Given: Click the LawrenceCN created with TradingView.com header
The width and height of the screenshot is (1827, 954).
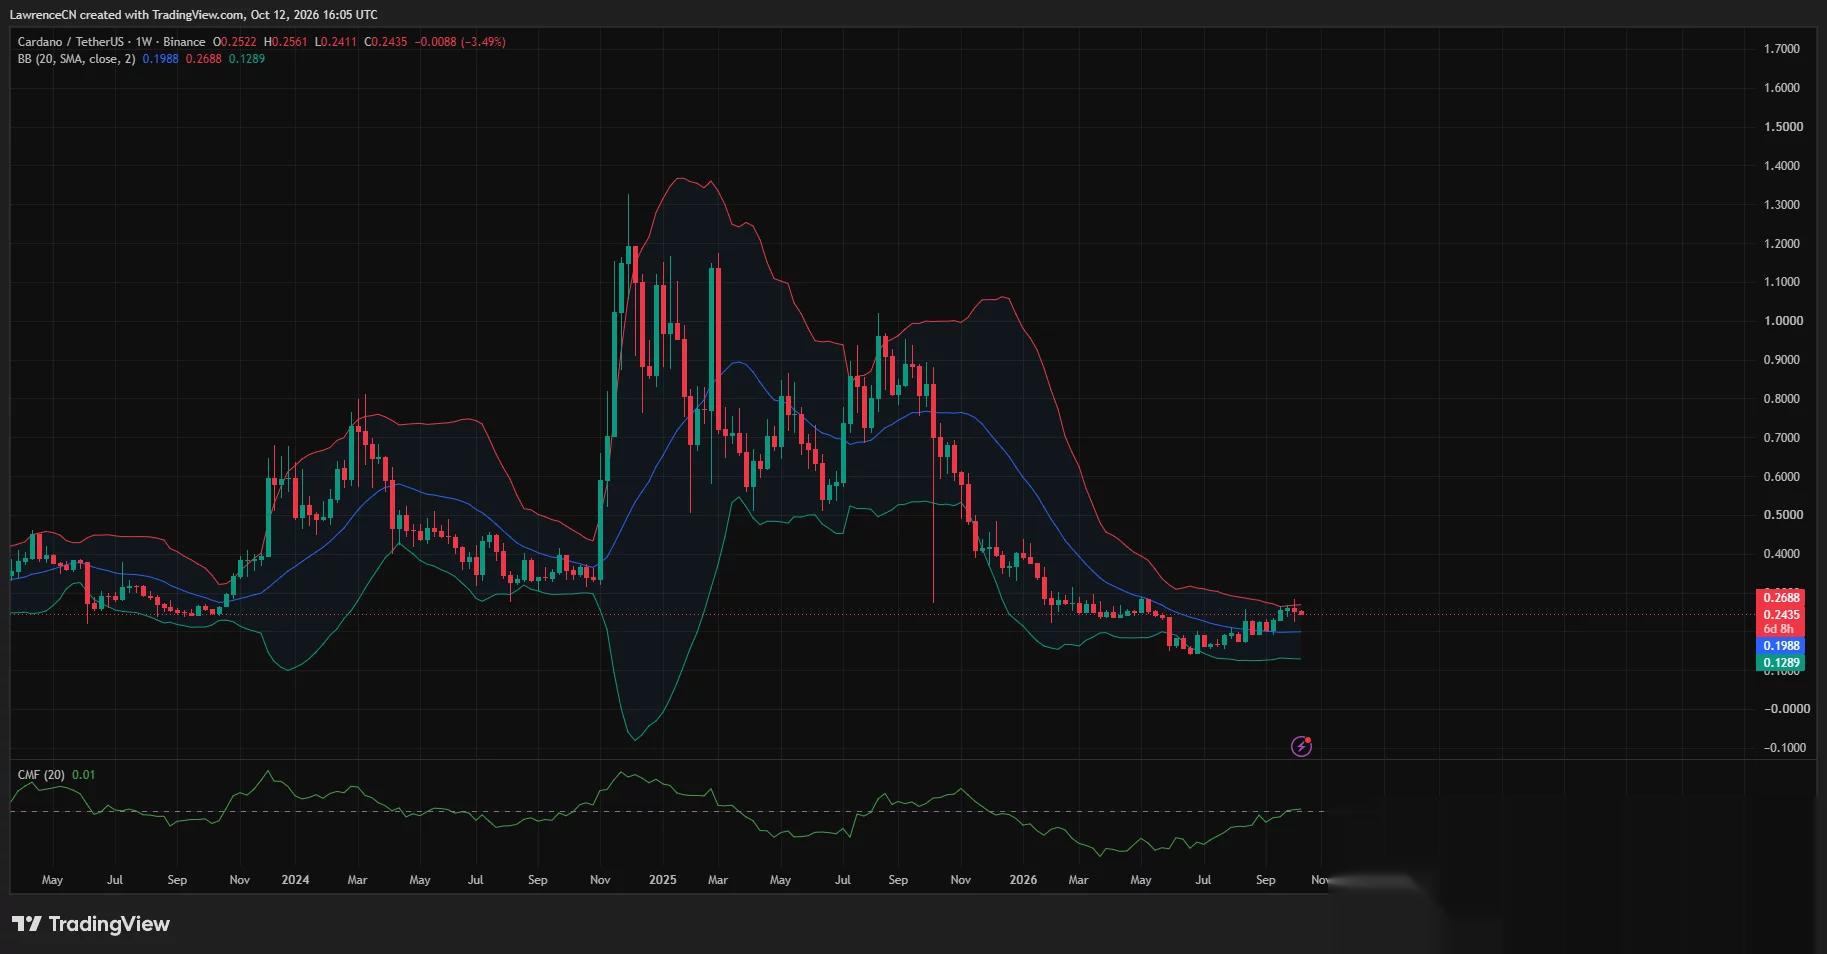Looking at the screenshot, I should pos(194,15).
